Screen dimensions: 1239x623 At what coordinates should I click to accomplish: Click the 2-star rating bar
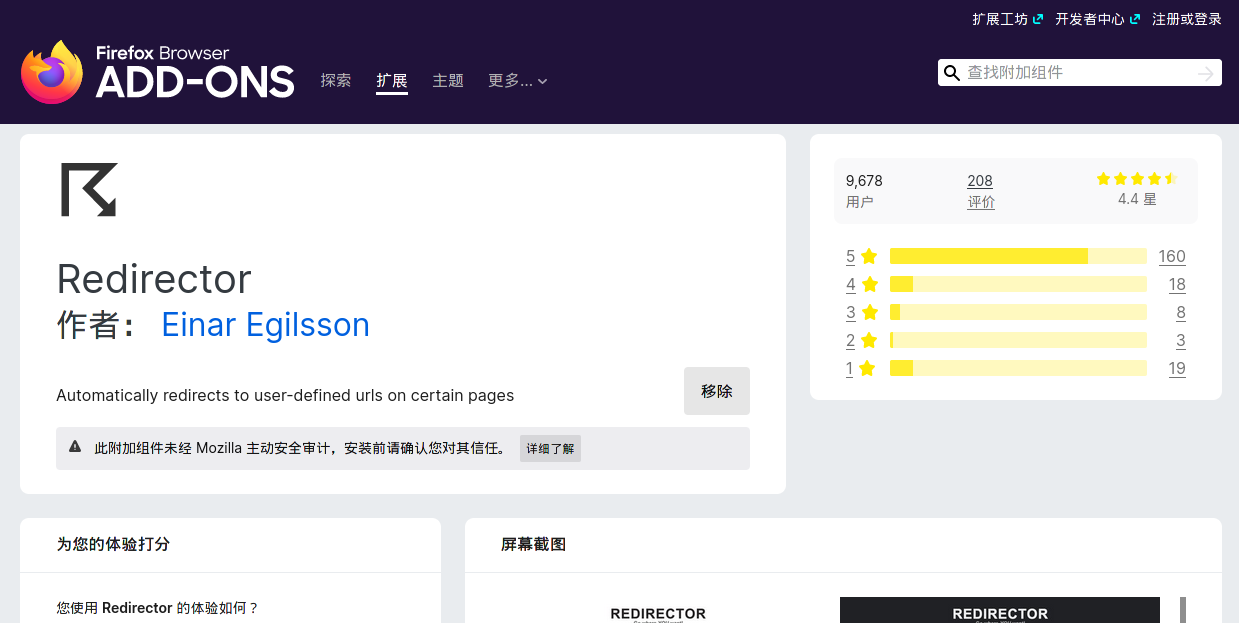[1018, 340]
